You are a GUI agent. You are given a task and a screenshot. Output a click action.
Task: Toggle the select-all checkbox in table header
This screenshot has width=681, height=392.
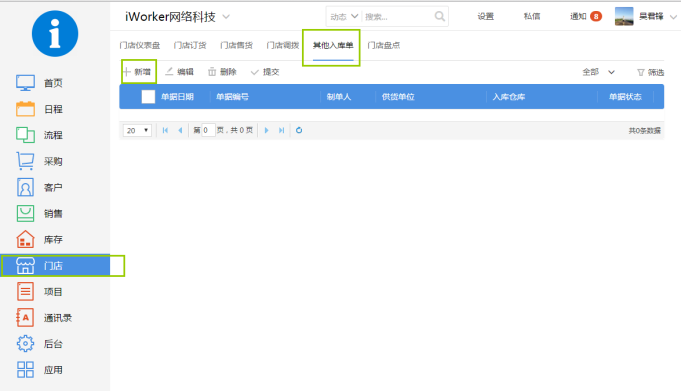click(148, 97)
